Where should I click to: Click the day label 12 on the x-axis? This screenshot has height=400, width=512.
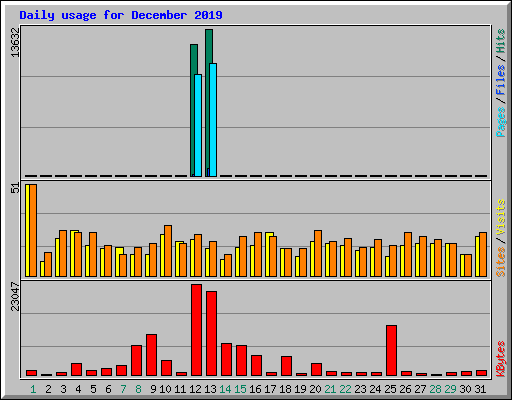click(195, 389)
